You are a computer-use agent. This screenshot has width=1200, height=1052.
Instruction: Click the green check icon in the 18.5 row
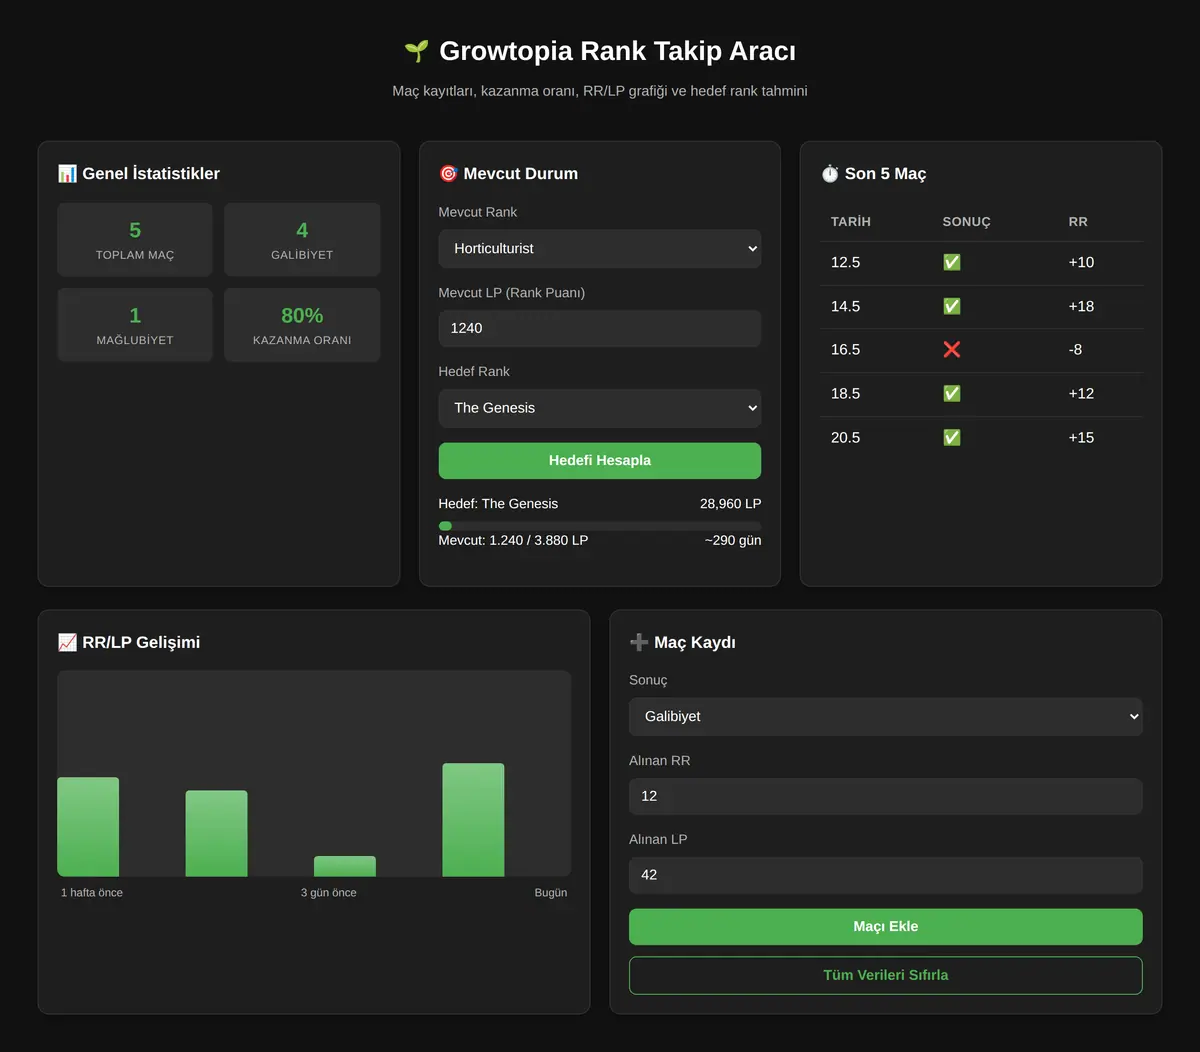(x=952, y=393)
